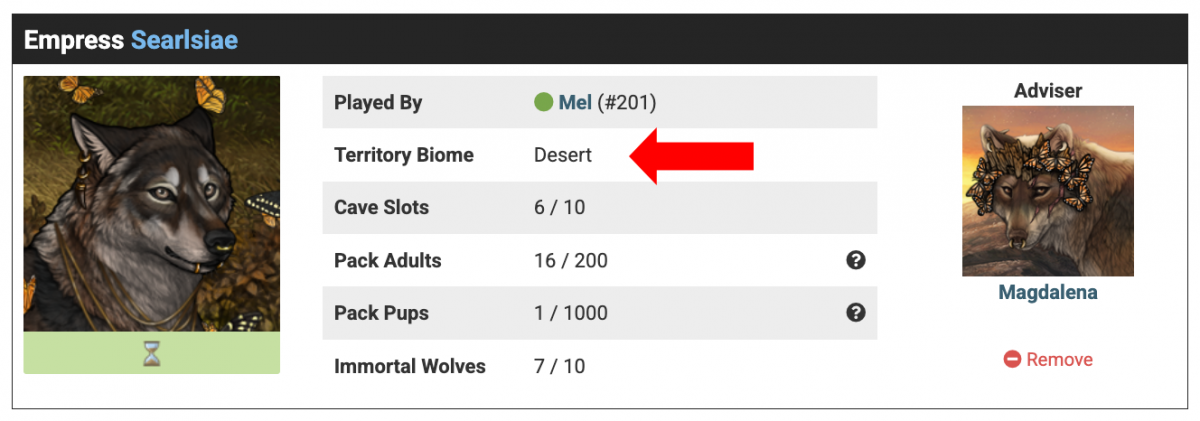This screenshot has height=421, width=1200.
Task: Open the Pack Adults help question mark
Action: click(x=856, y=260)
